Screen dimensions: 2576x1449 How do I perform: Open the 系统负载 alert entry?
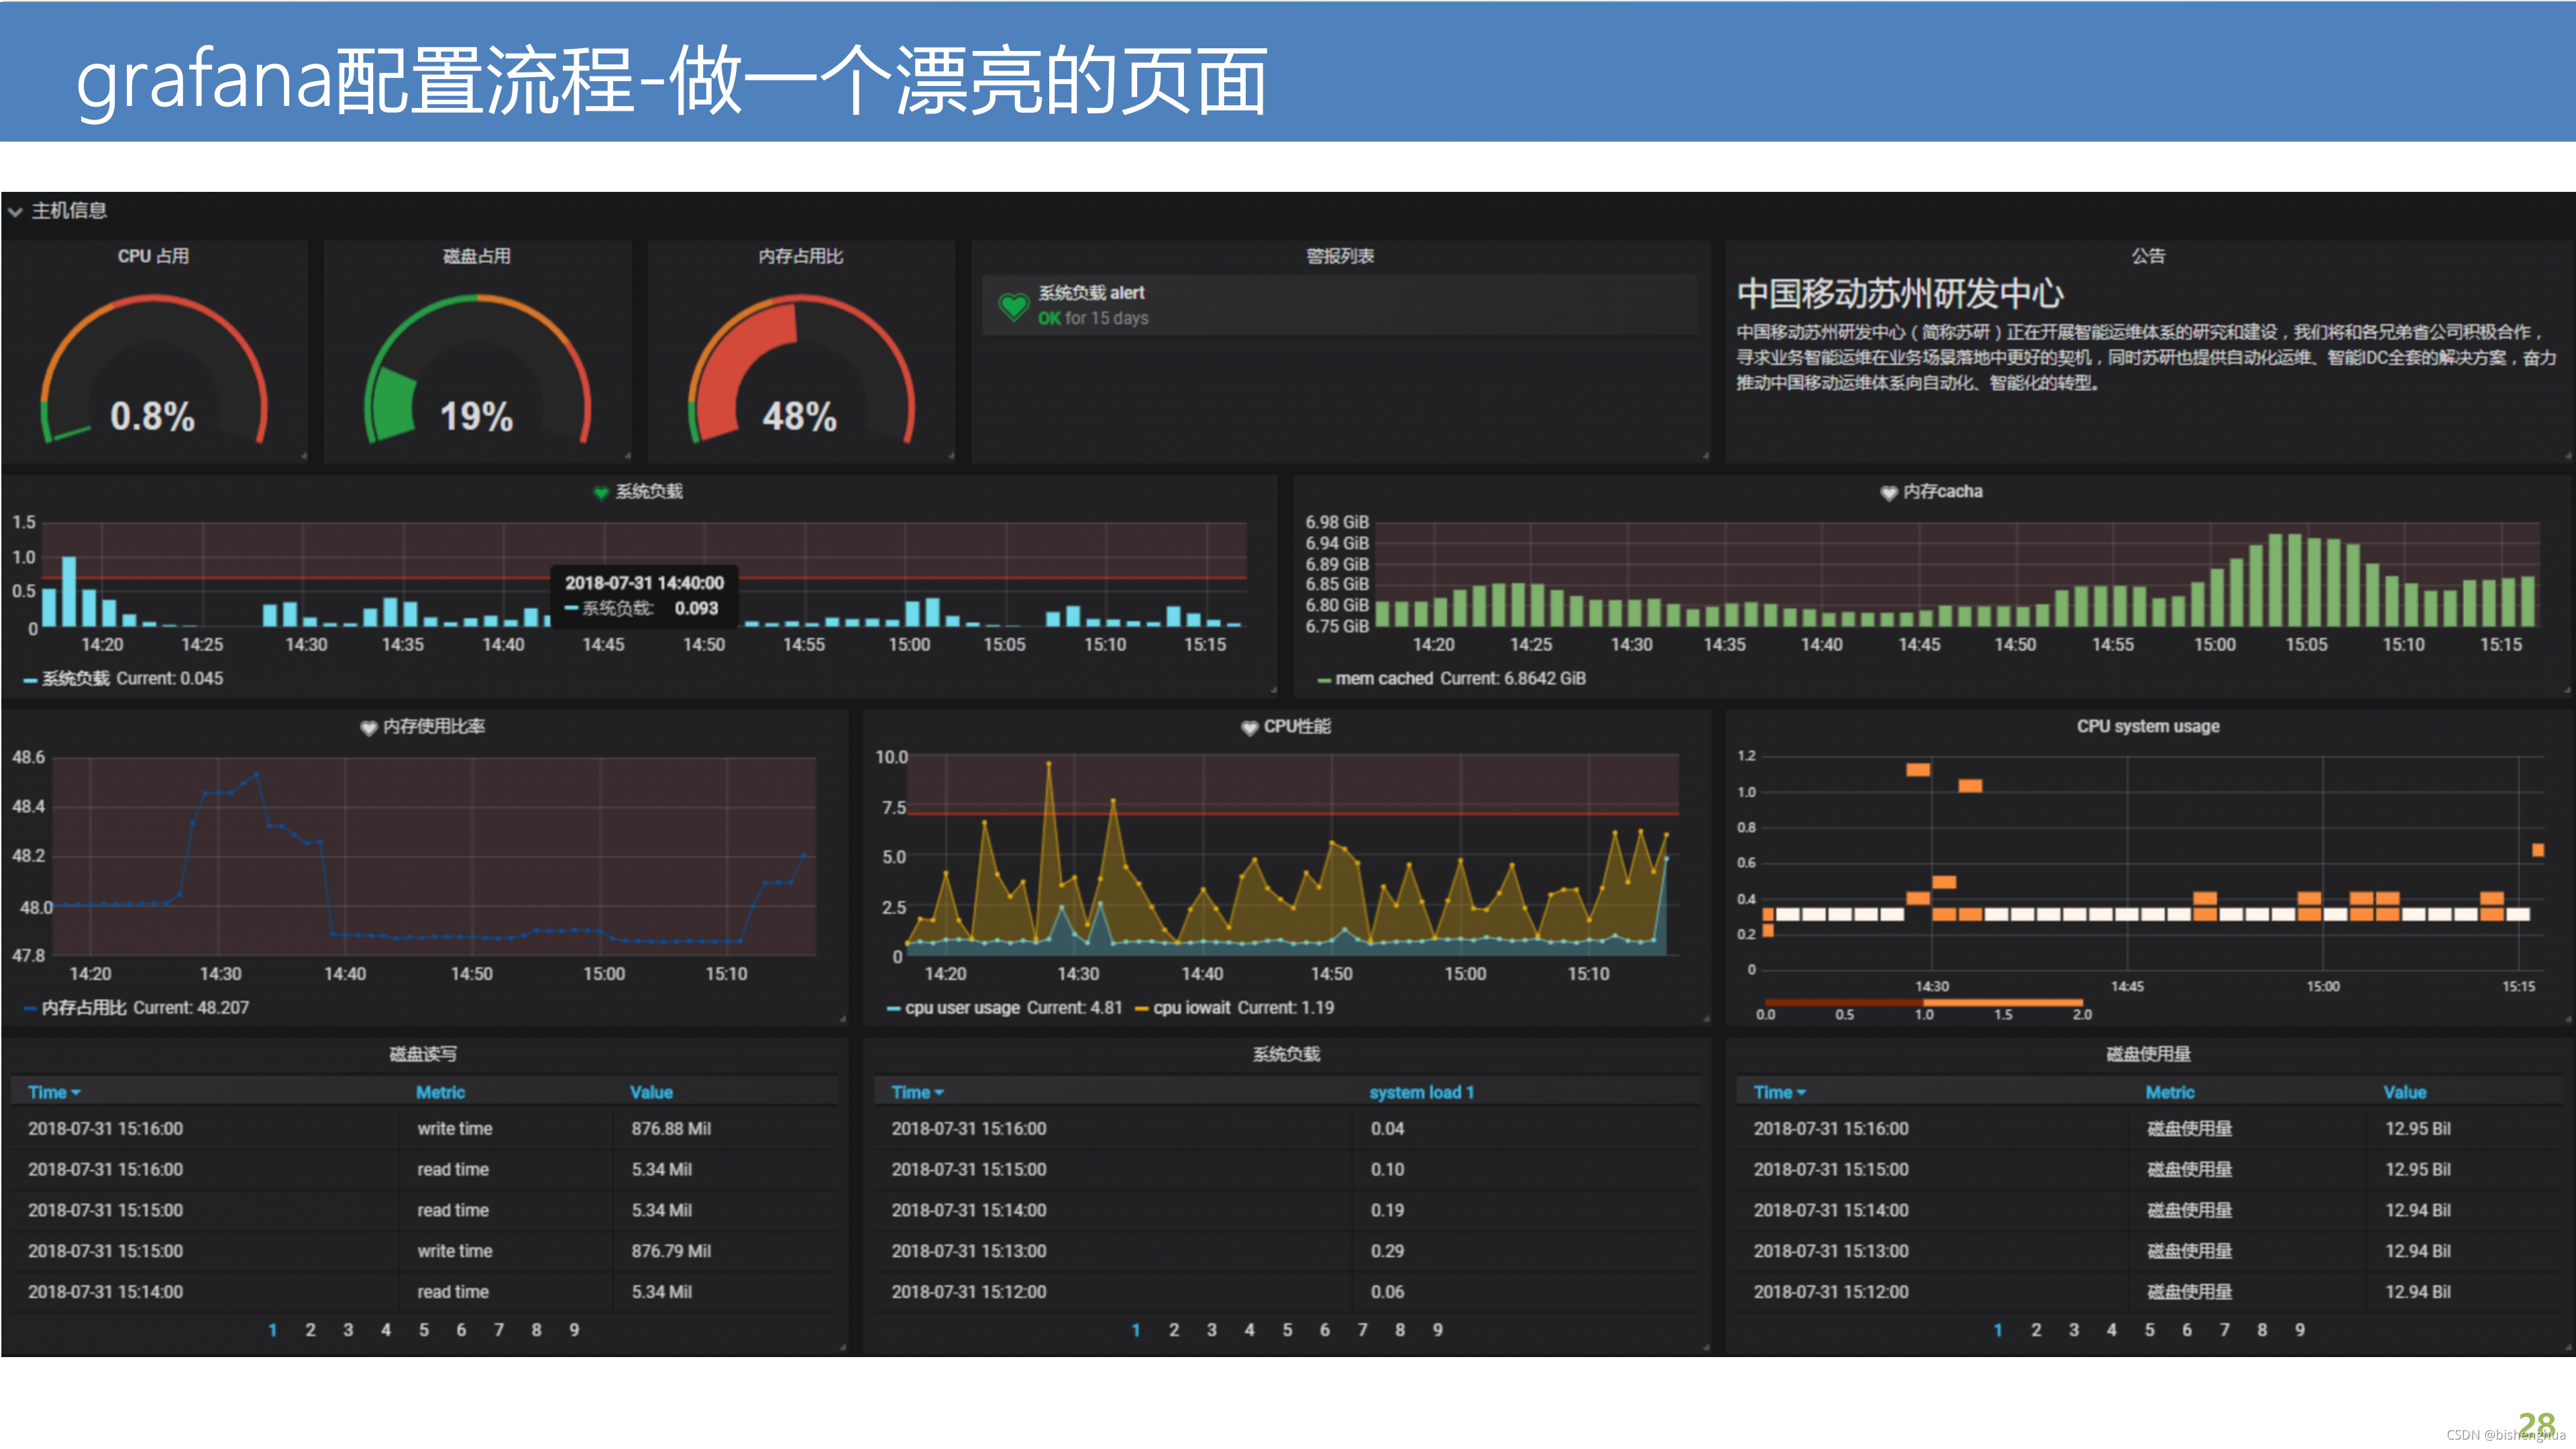point(1091,293)
